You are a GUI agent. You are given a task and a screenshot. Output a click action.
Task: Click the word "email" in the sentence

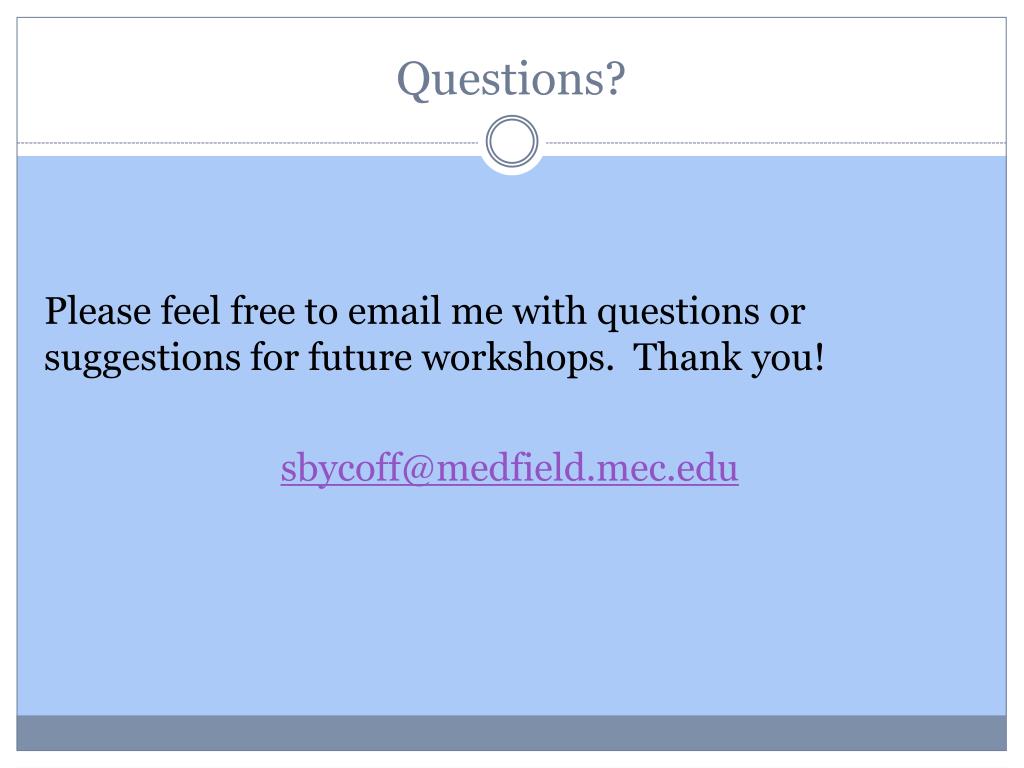(394, 311)
